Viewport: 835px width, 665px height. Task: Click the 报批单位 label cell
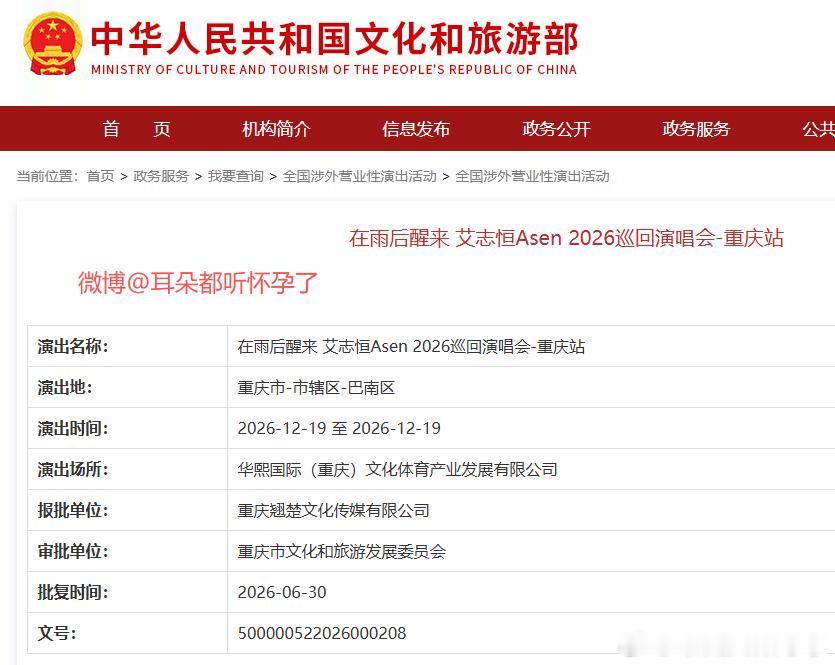coord(127,510)
